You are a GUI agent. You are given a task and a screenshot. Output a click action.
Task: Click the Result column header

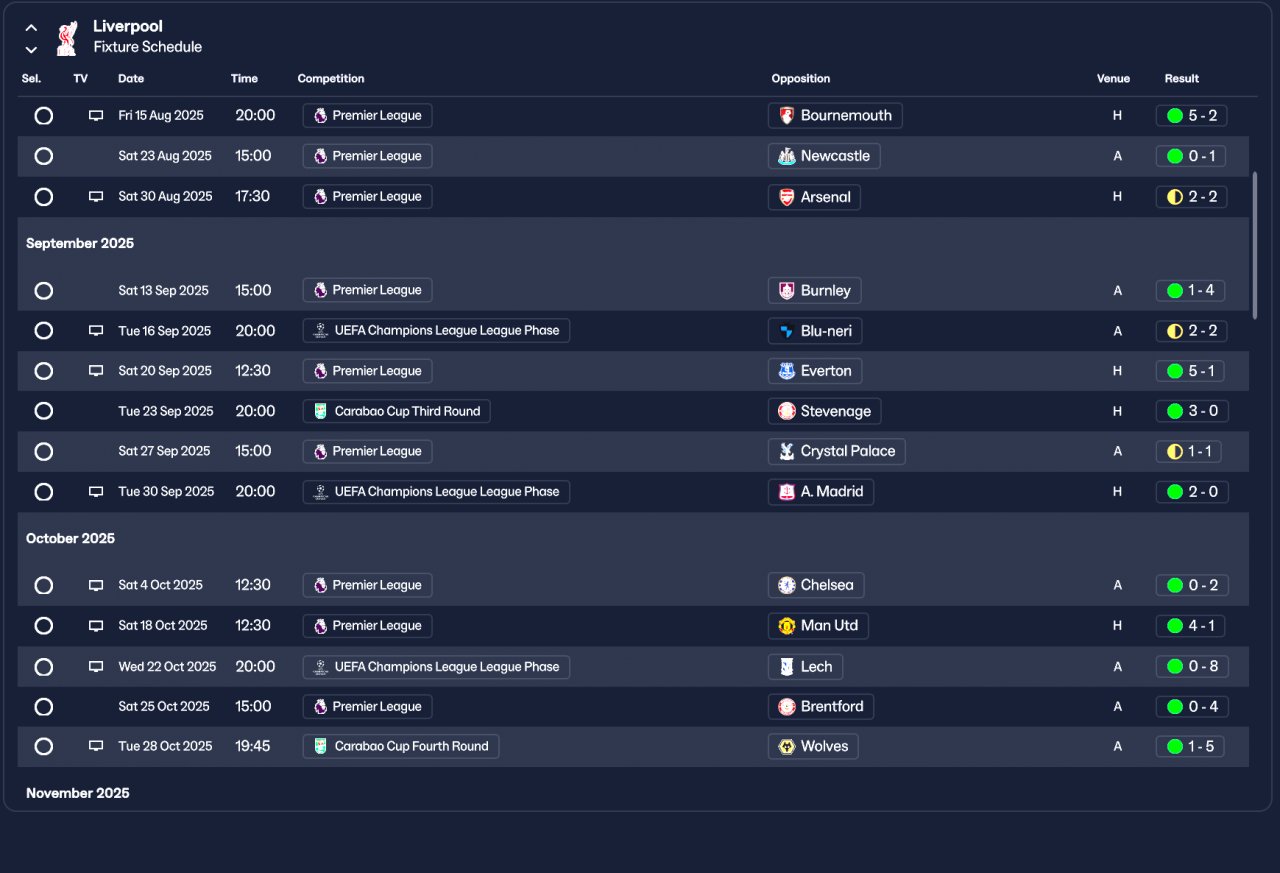[x=1182, y=79]
